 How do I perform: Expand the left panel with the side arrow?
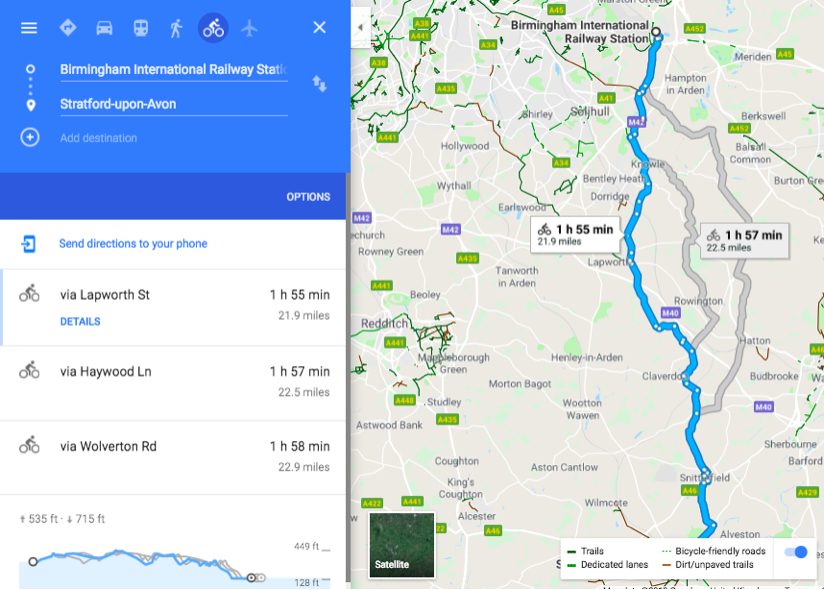(x=358, y=28)
